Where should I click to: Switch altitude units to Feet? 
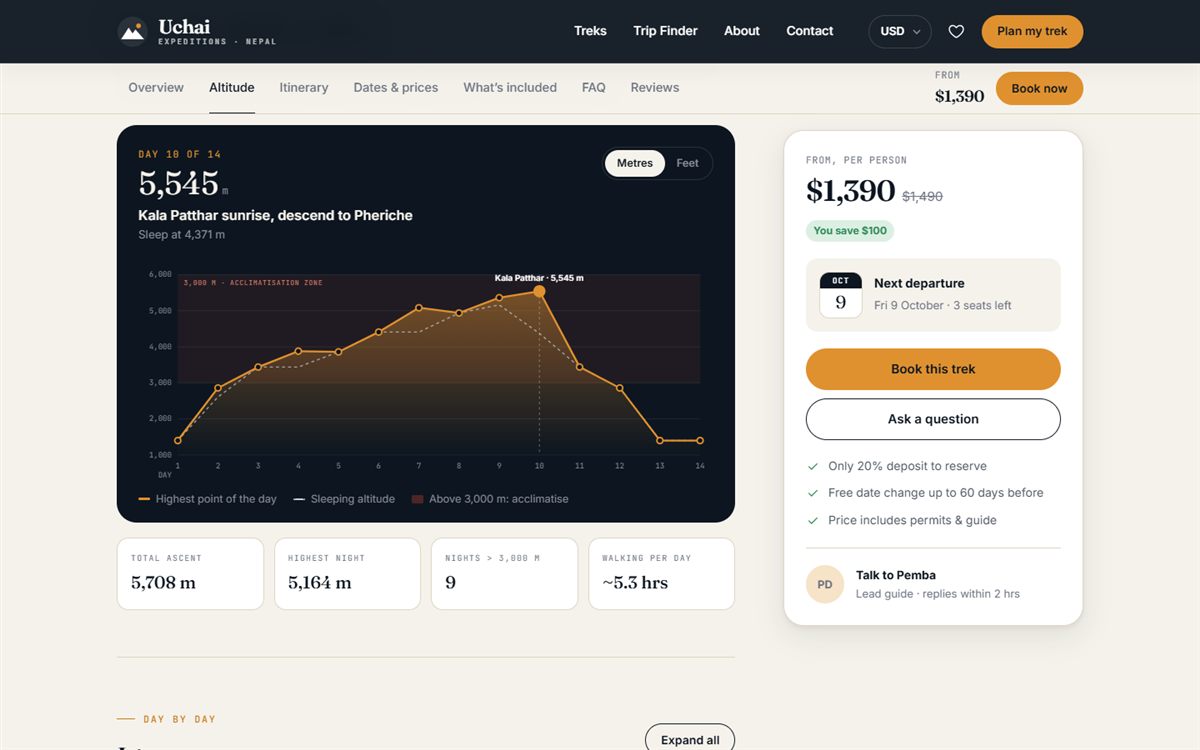[688, 163]
